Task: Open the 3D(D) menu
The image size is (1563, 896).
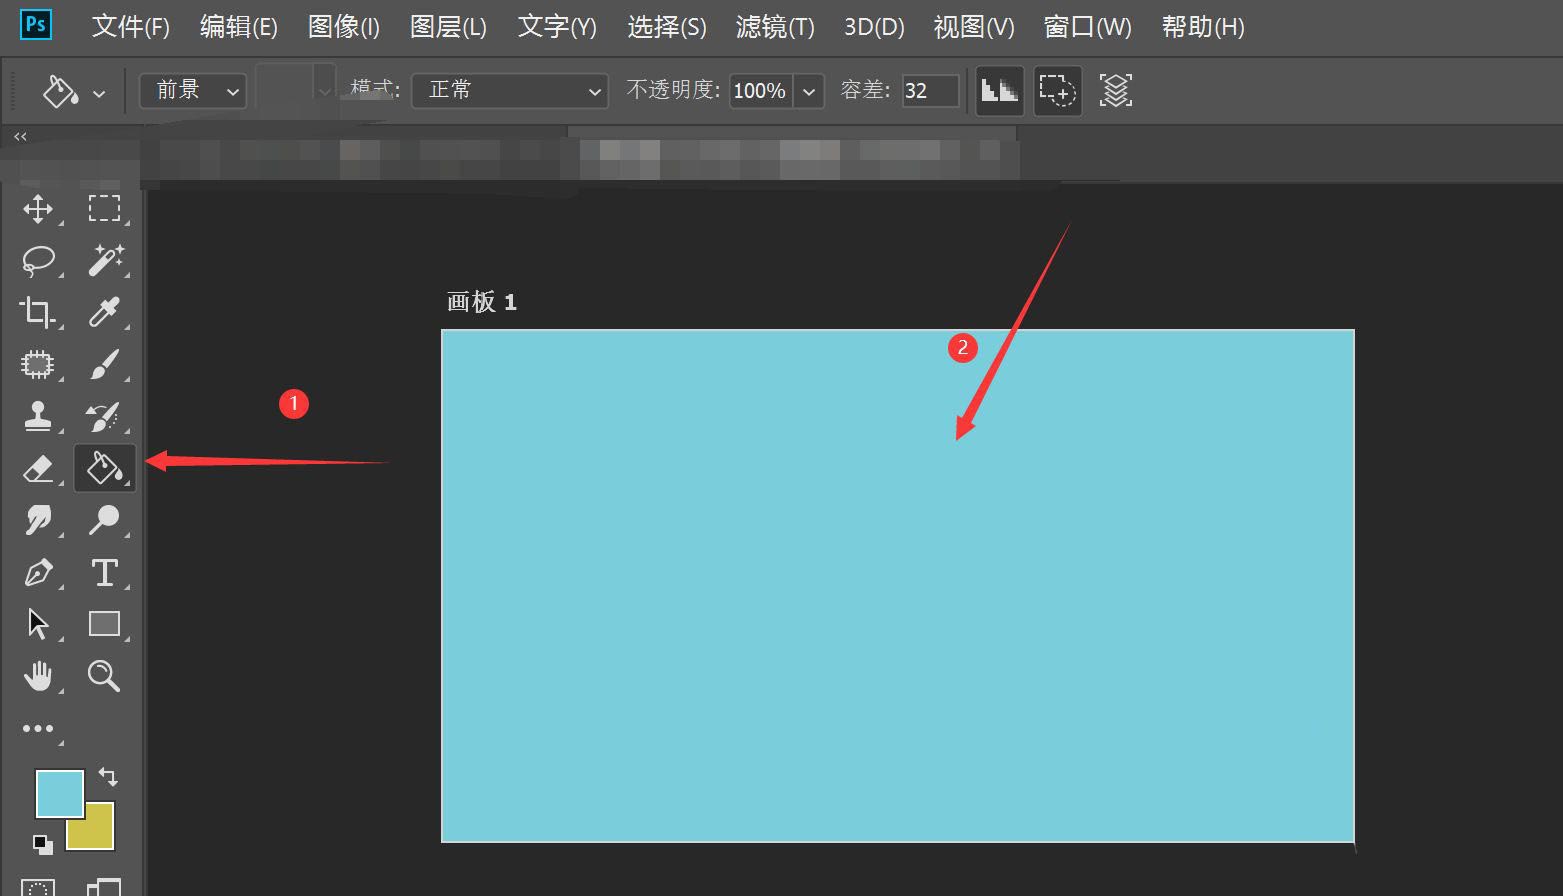Action: pyautogui.click(x=874, y=27)
